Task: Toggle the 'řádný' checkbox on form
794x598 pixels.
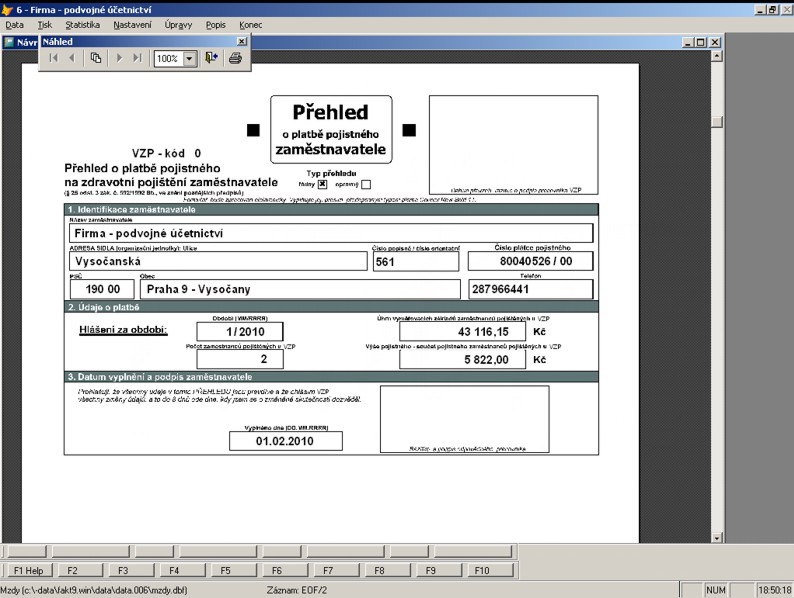Action: 323,184
